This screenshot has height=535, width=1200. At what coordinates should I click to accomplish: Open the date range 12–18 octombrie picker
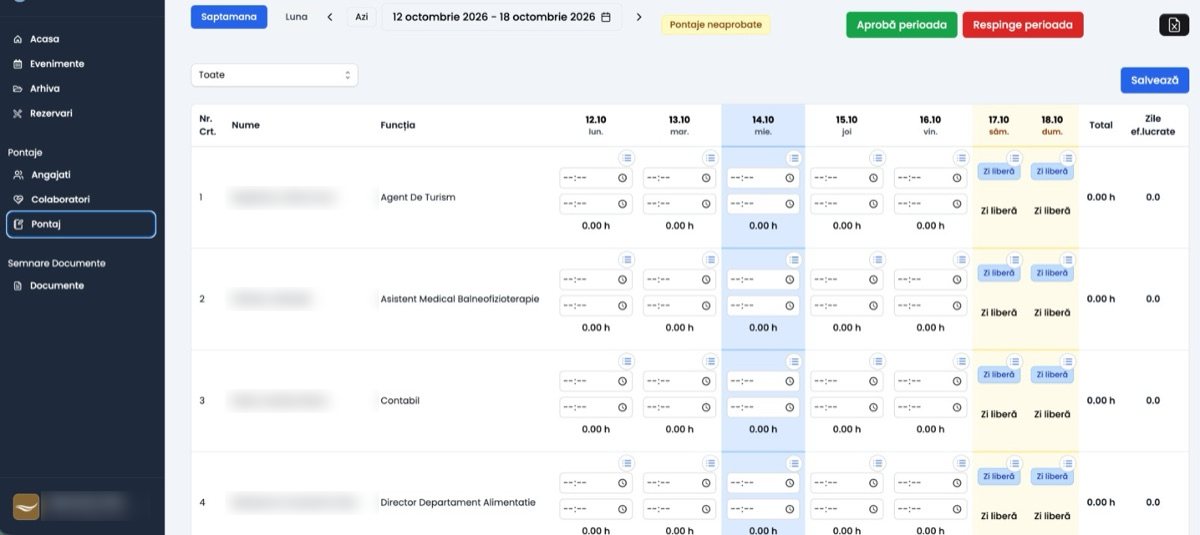tap(501, 17)
